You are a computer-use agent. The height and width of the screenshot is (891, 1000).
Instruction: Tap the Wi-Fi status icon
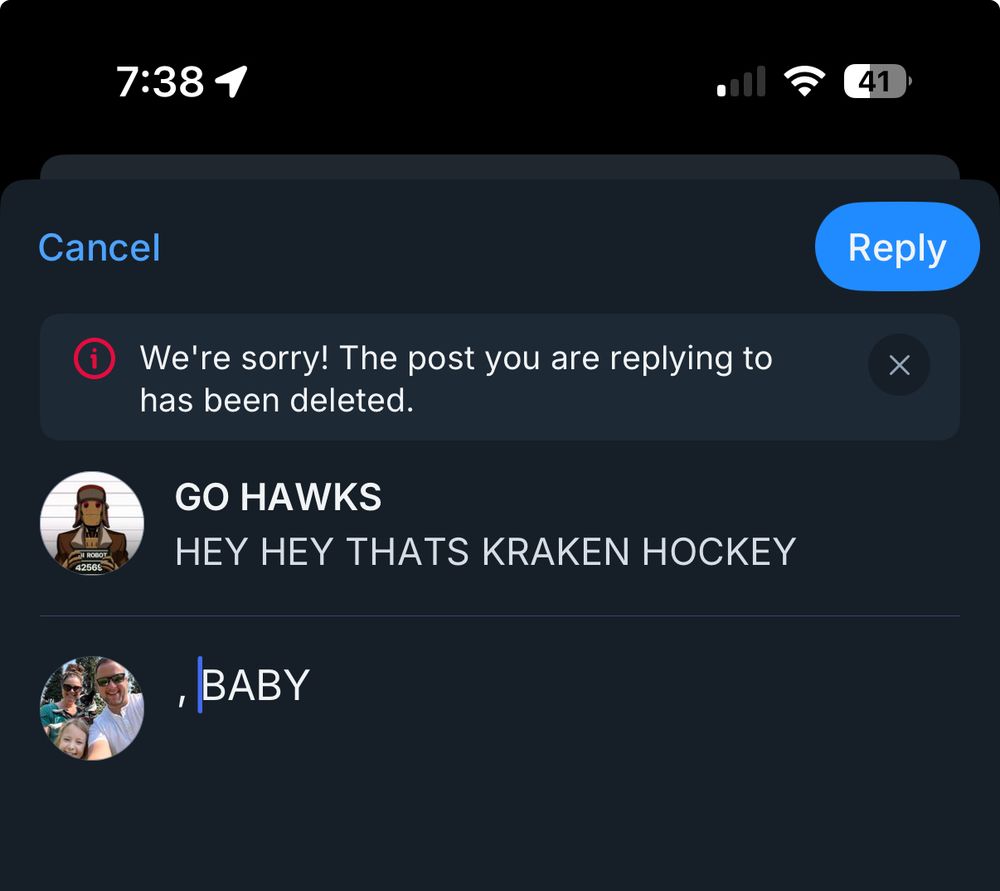click(802, 81)
